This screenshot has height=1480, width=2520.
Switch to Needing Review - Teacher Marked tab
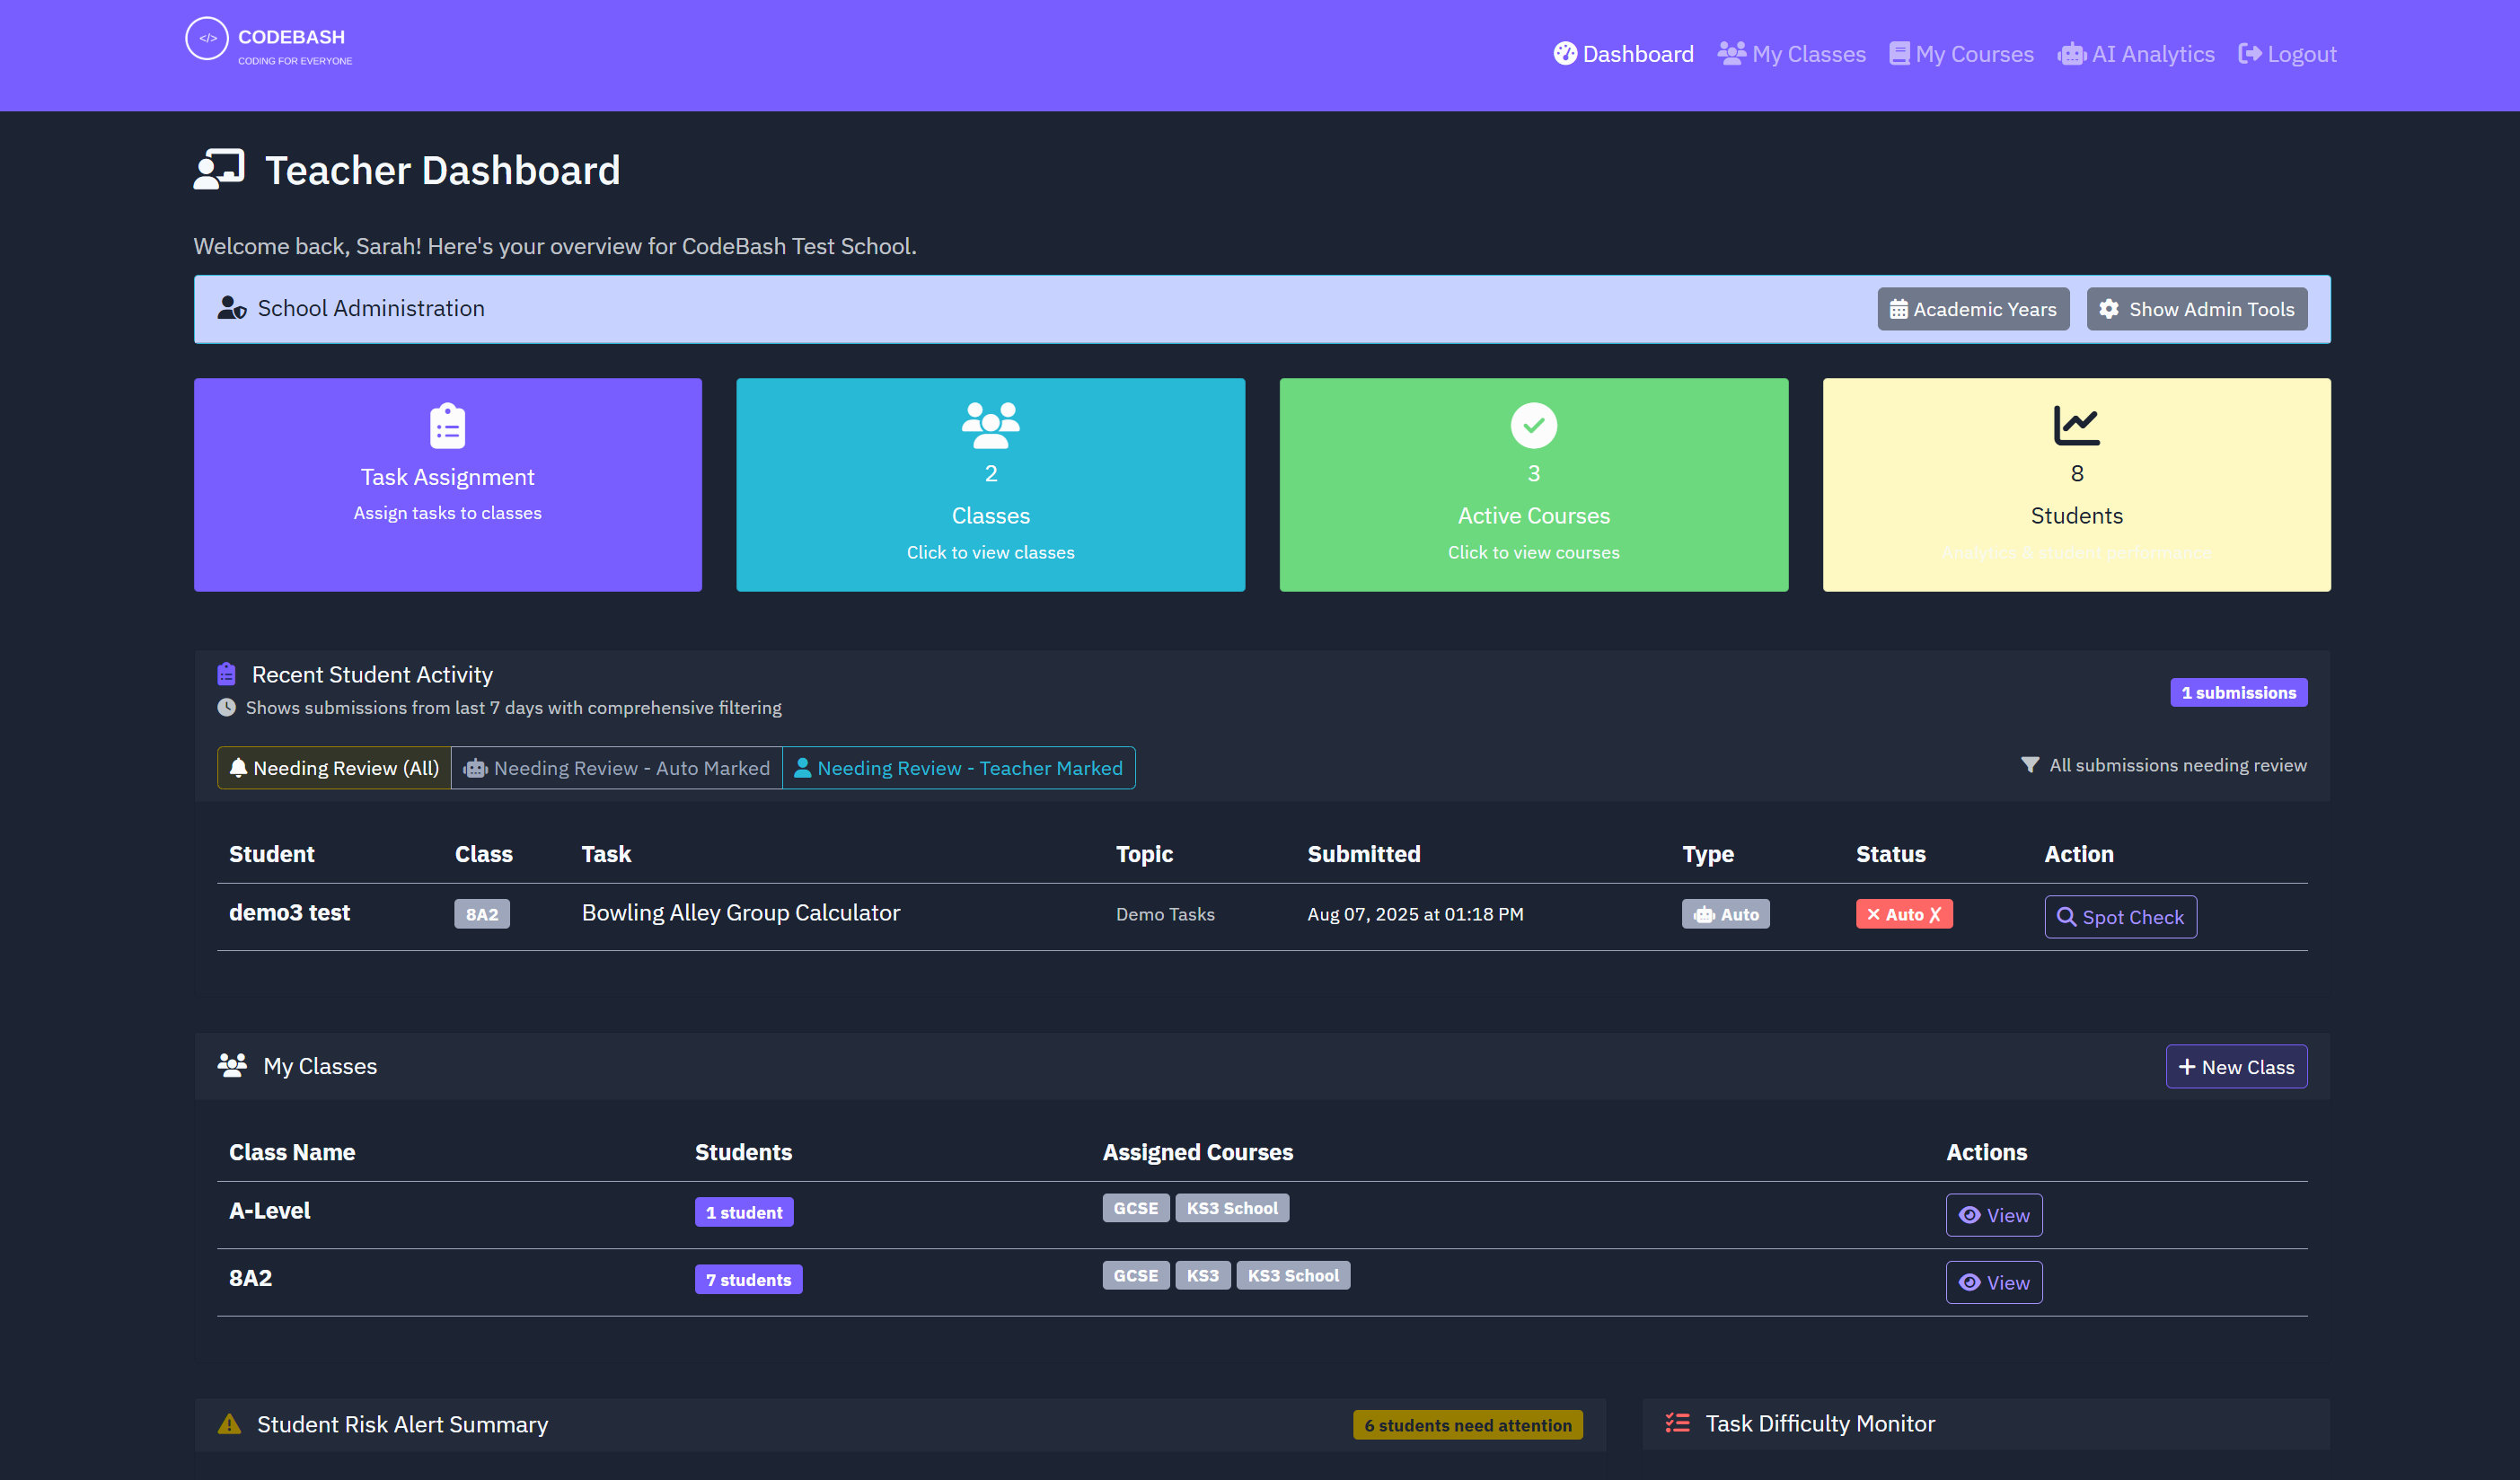click(959, 768)
